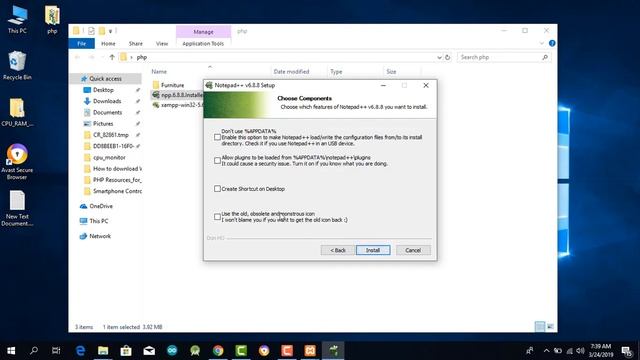Open Recycle Bin on desktop

coord(17,65)
